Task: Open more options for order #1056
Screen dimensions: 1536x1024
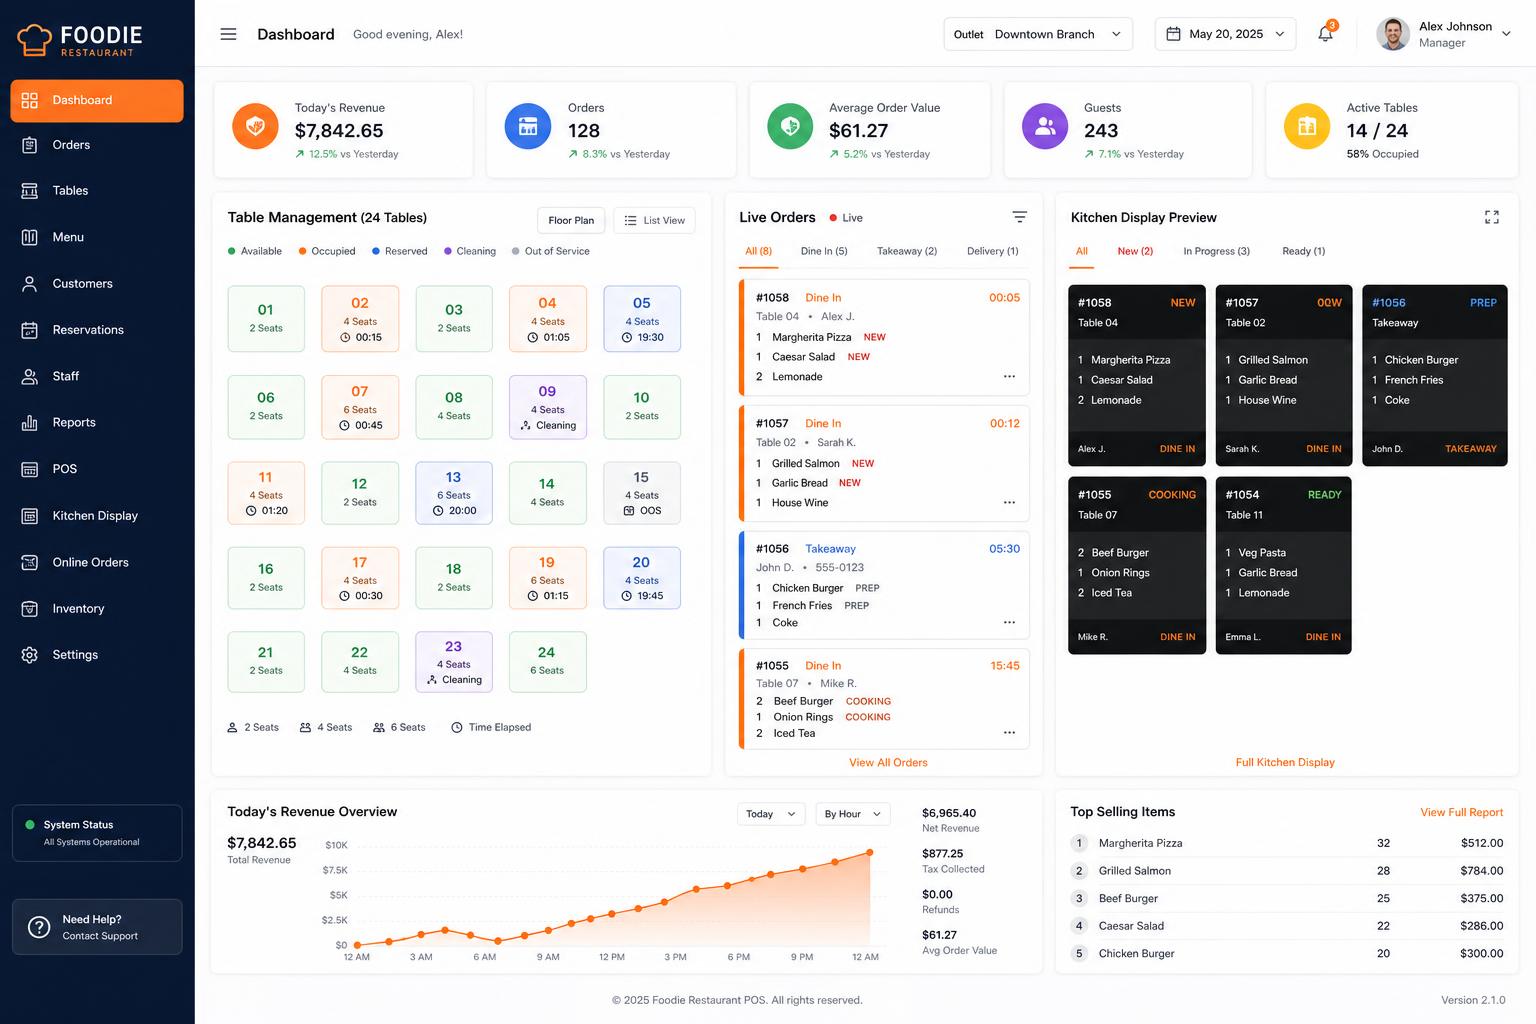Action: coord(1009,623)
